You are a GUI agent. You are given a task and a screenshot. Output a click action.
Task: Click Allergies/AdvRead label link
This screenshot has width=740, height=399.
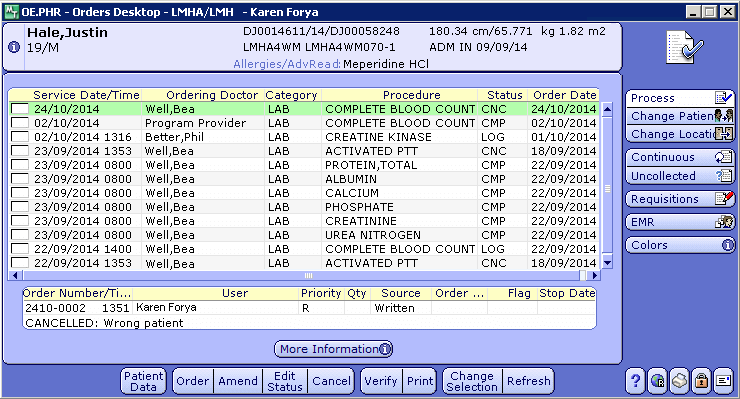(287, 64)
